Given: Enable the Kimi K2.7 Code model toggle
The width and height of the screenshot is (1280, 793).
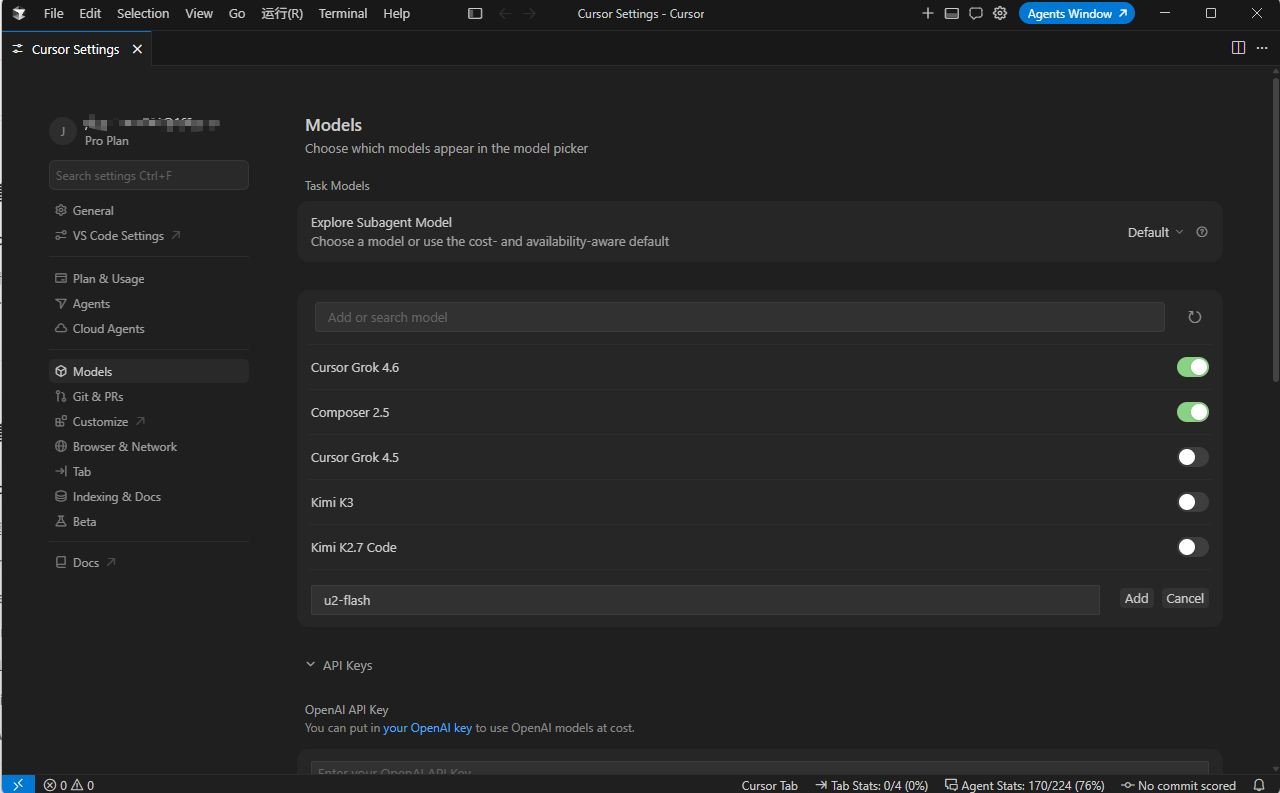Looking at the screenshot, I should click(1193, 547).
